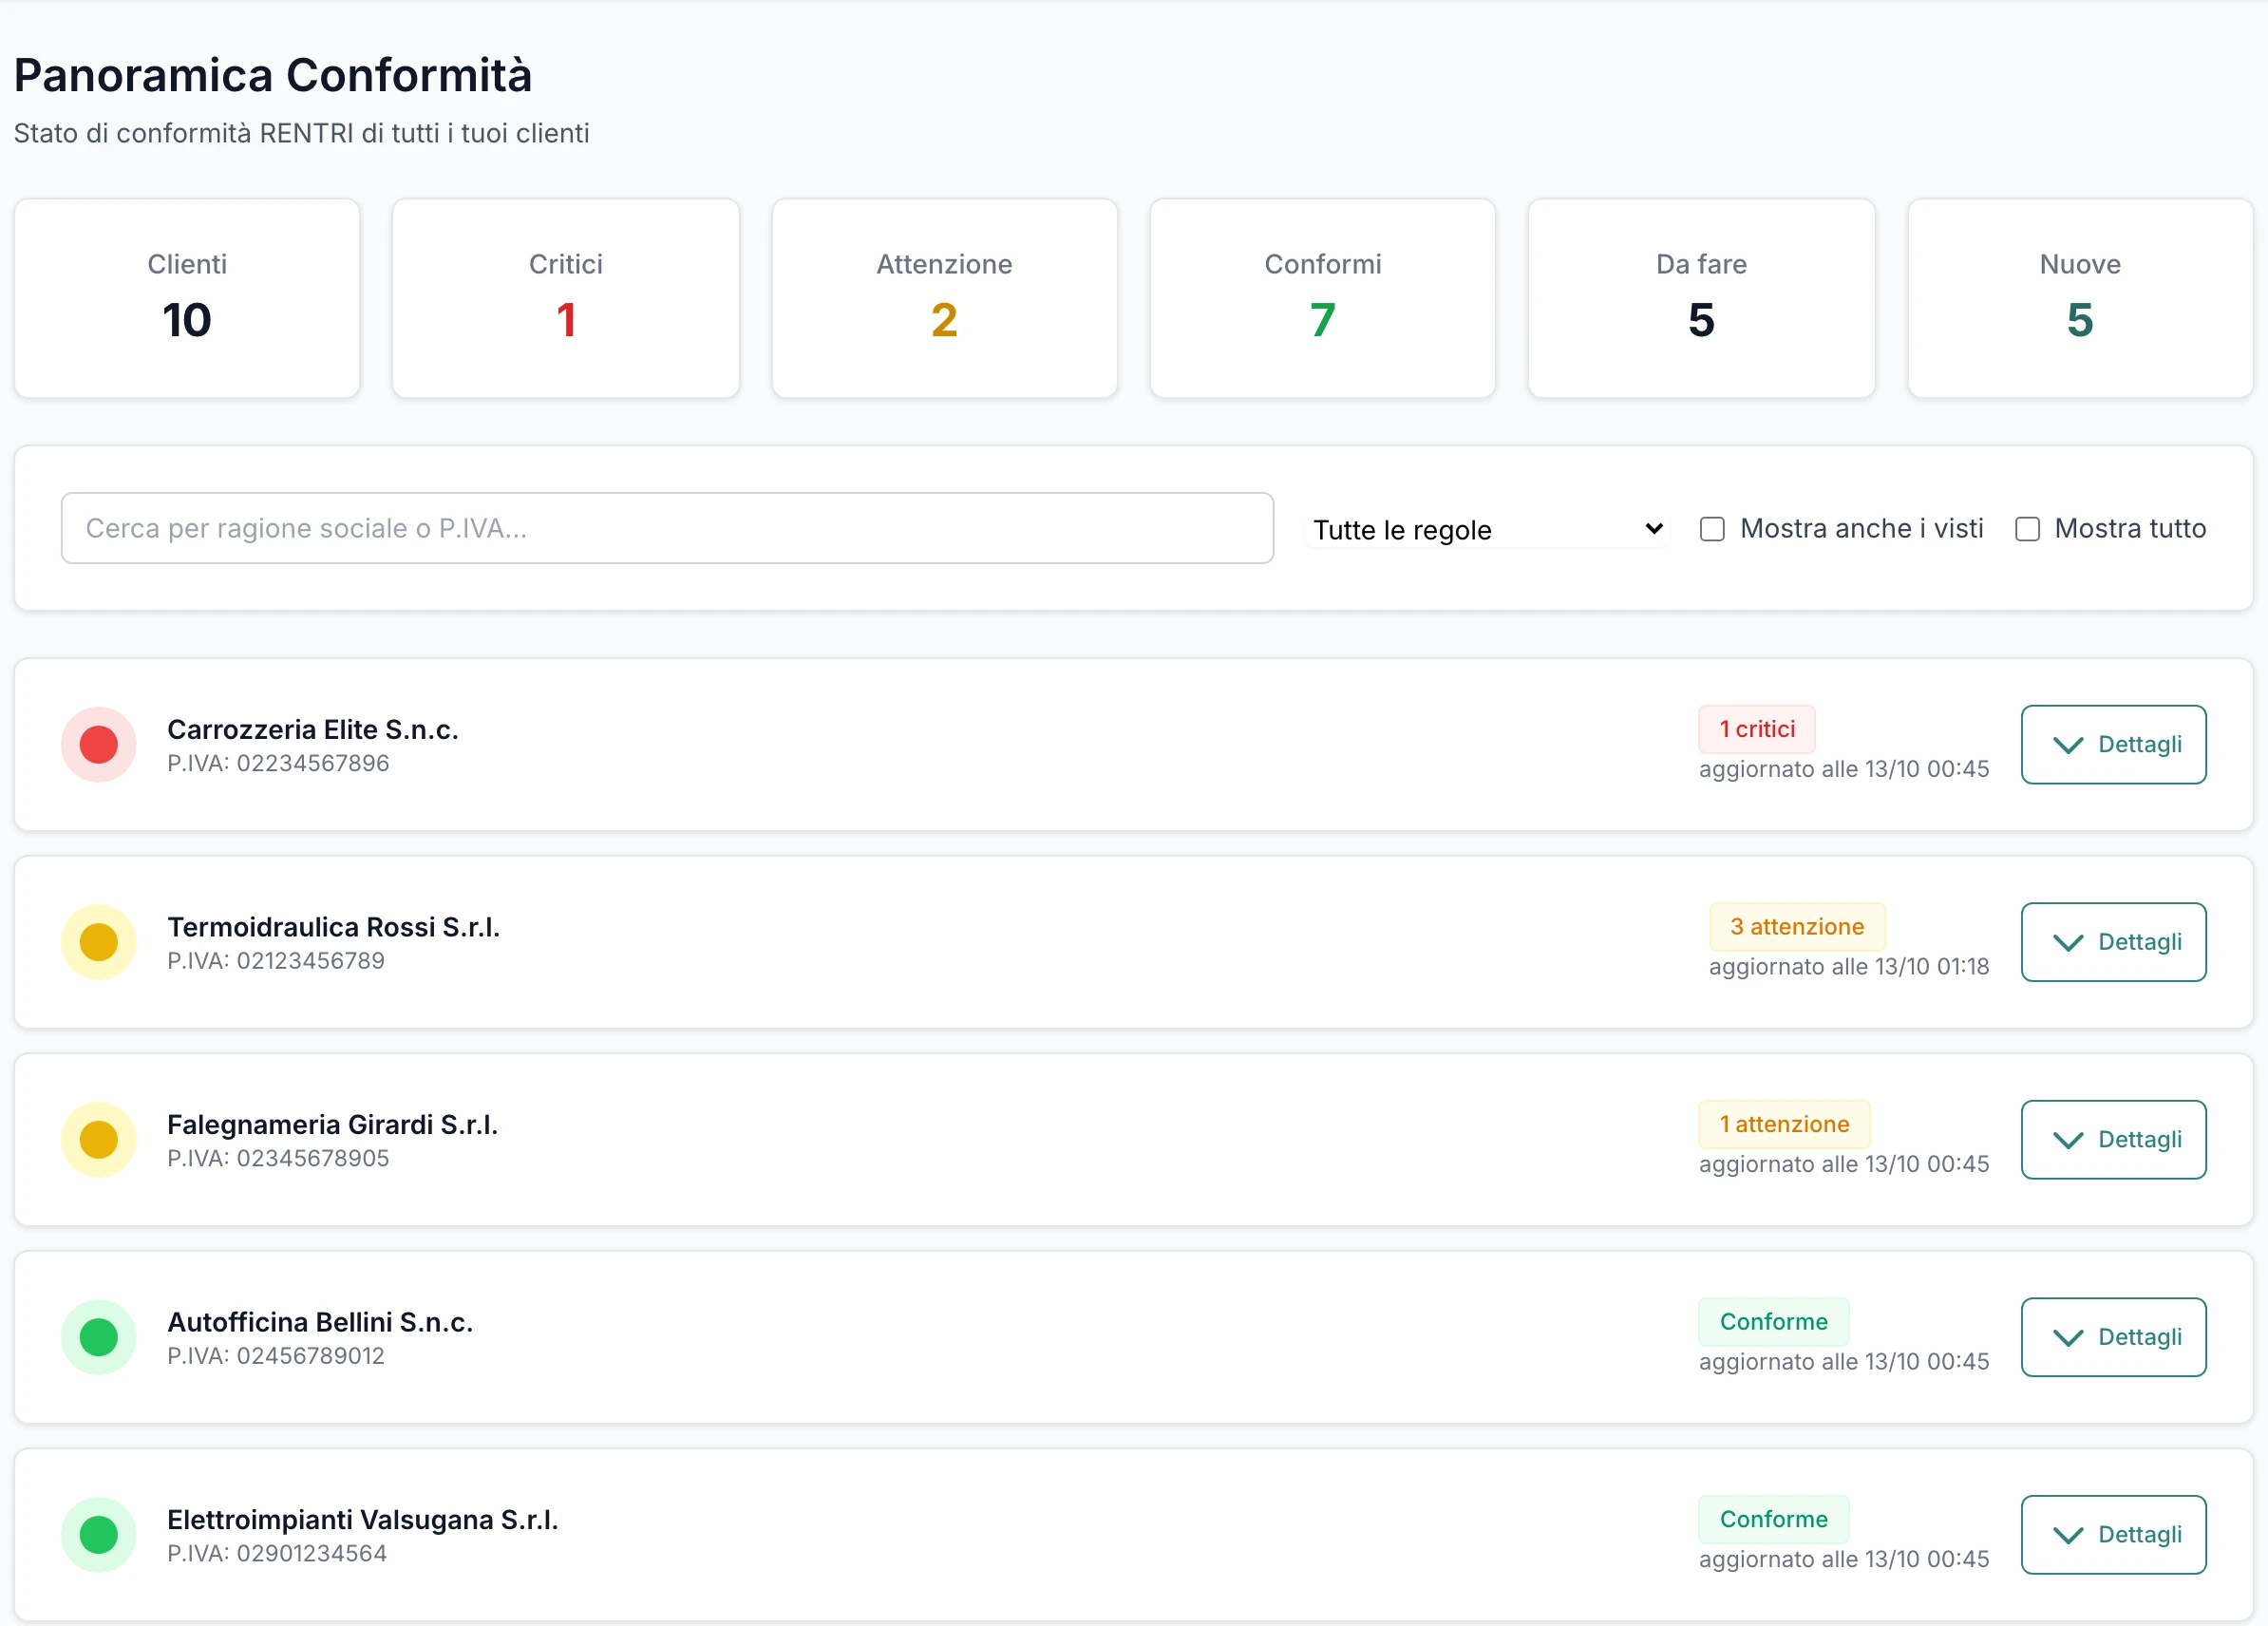Click the 'Panoramica Conformità' heading
This screenshot has height=1626, width=2268.
point(273,75)
